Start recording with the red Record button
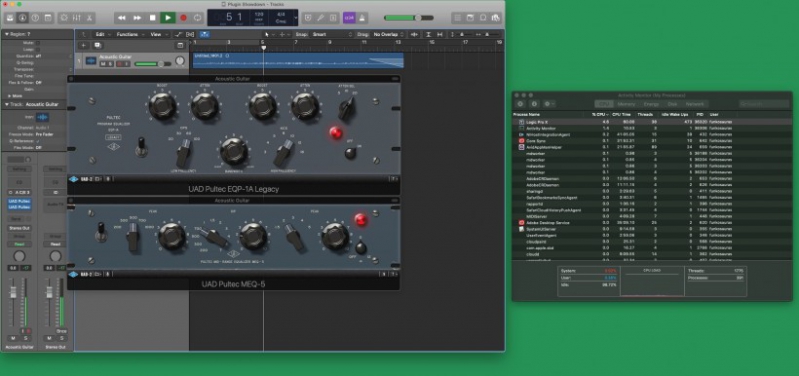Screen dimensions: 799x376 click(x=183, y=18)
